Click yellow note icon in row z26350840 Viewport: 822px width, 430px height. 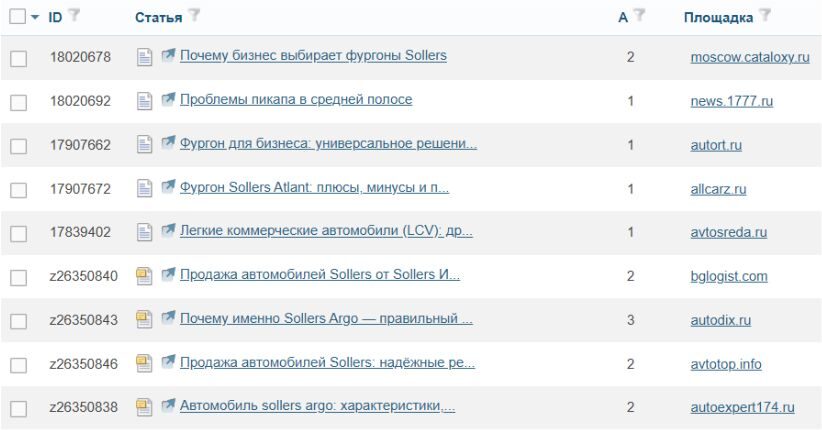point(144,276)
